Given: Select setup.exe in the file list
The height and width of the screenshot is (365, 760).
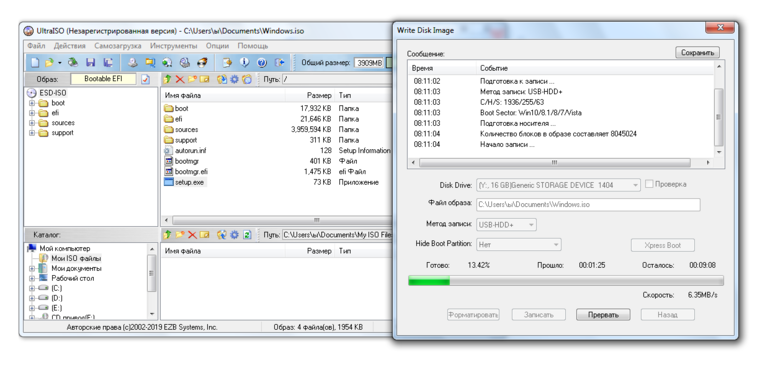Looking at the screenshot, I should pyautogui.click(x=184, y=182).
